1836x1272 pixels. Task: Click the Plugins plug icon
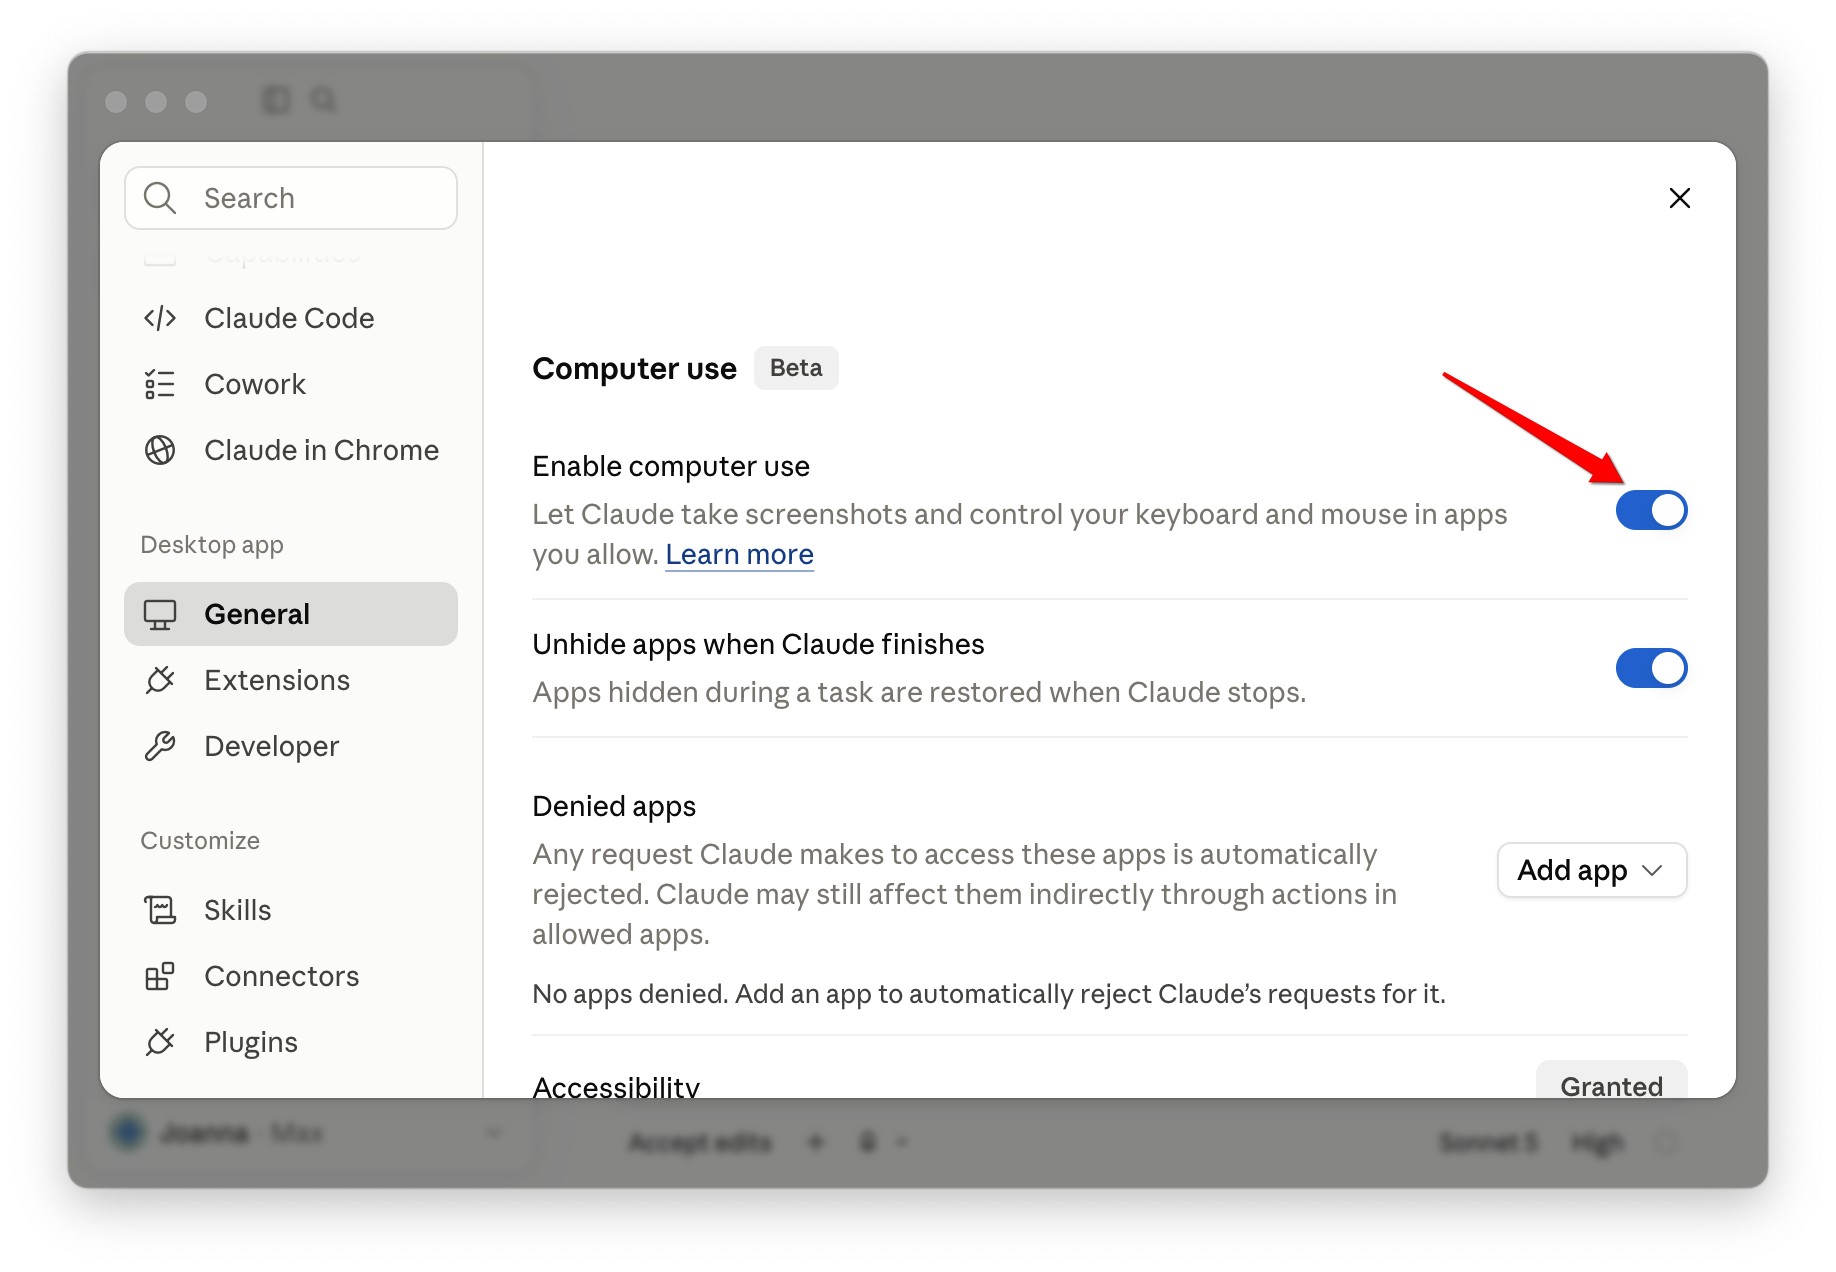click(x=160, y=1042)
